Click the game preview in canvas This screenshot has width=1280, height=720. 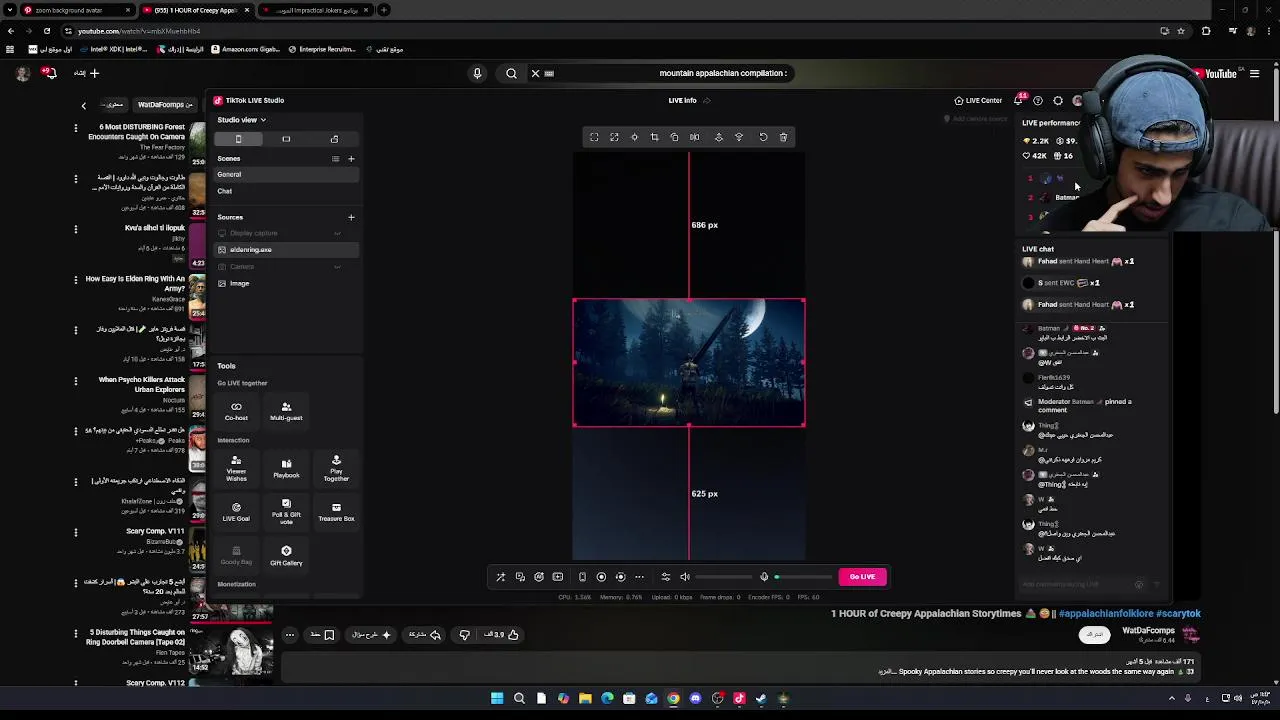coord(689,363)
